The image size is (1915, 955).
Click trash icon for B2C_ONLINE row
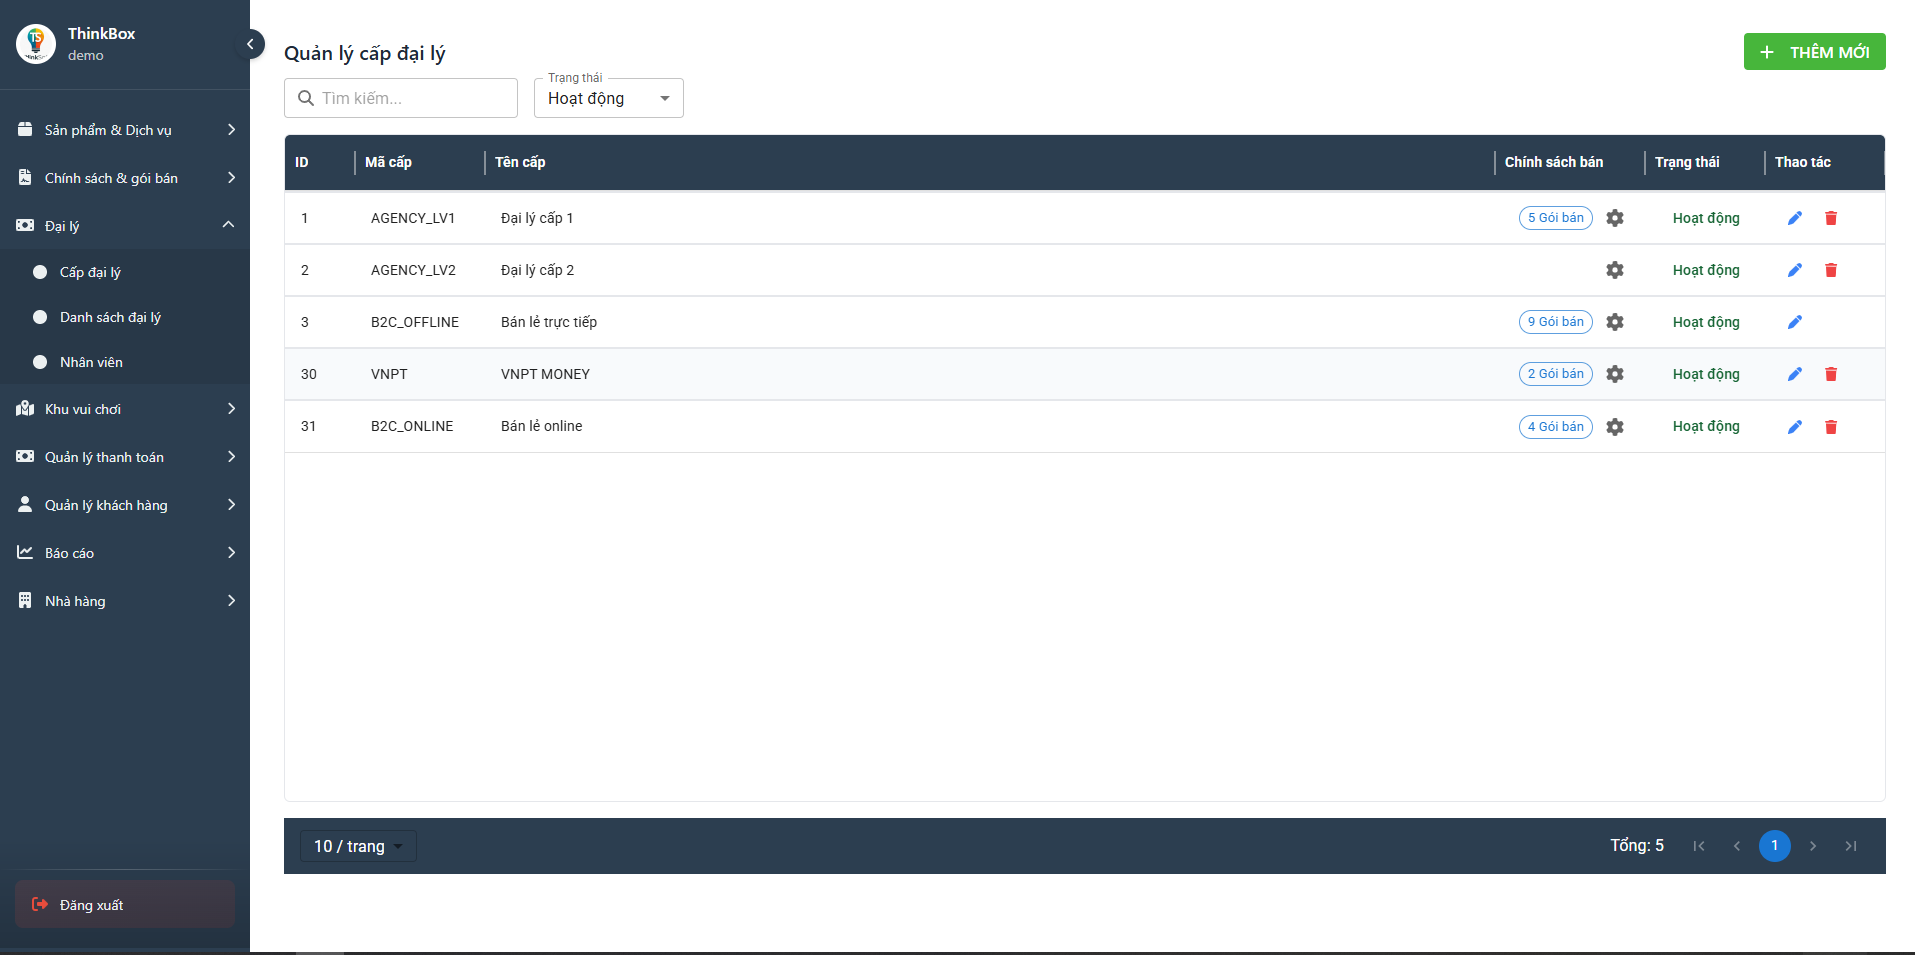[1831, 427]
